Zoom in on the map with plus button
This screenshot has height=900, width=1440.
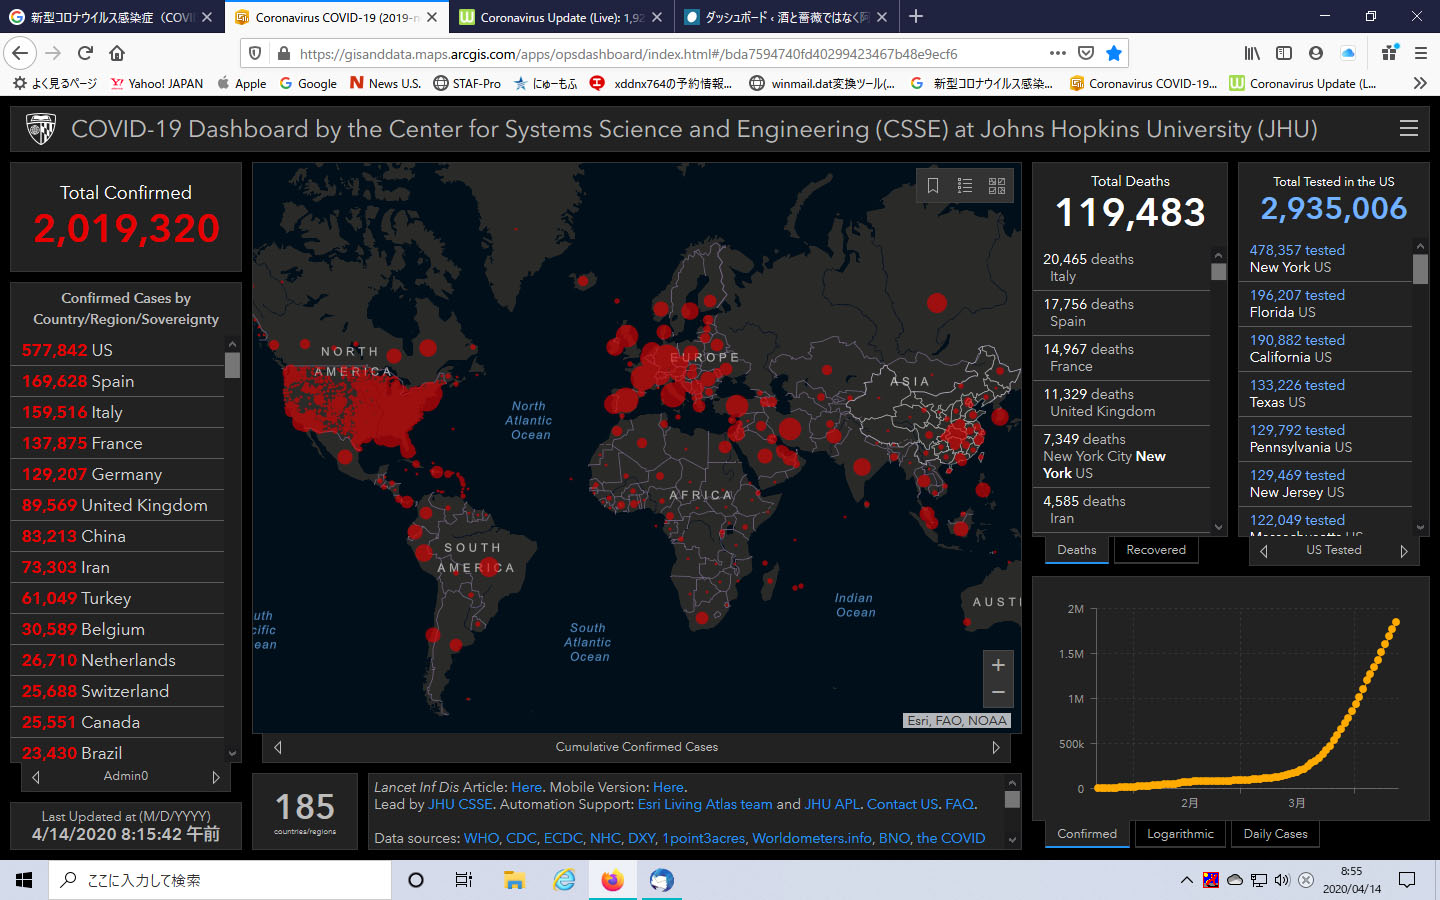998,665
